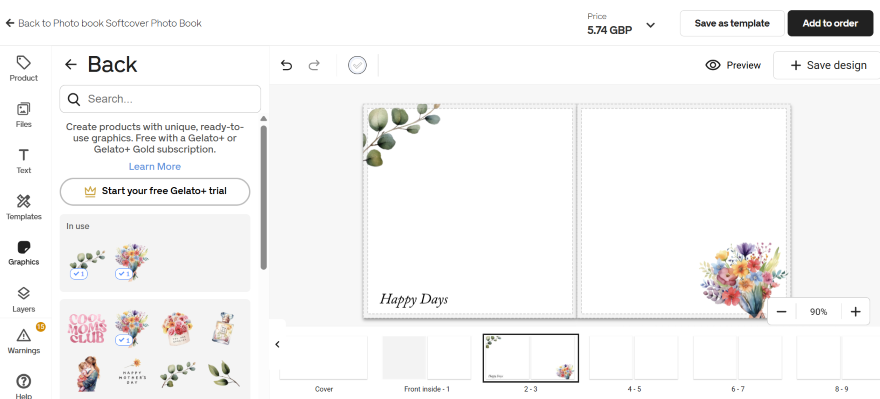The image size is (880, 399).
Task: Add the bouquet graphic next to Cool Moms Club
Action: (131, 328)
